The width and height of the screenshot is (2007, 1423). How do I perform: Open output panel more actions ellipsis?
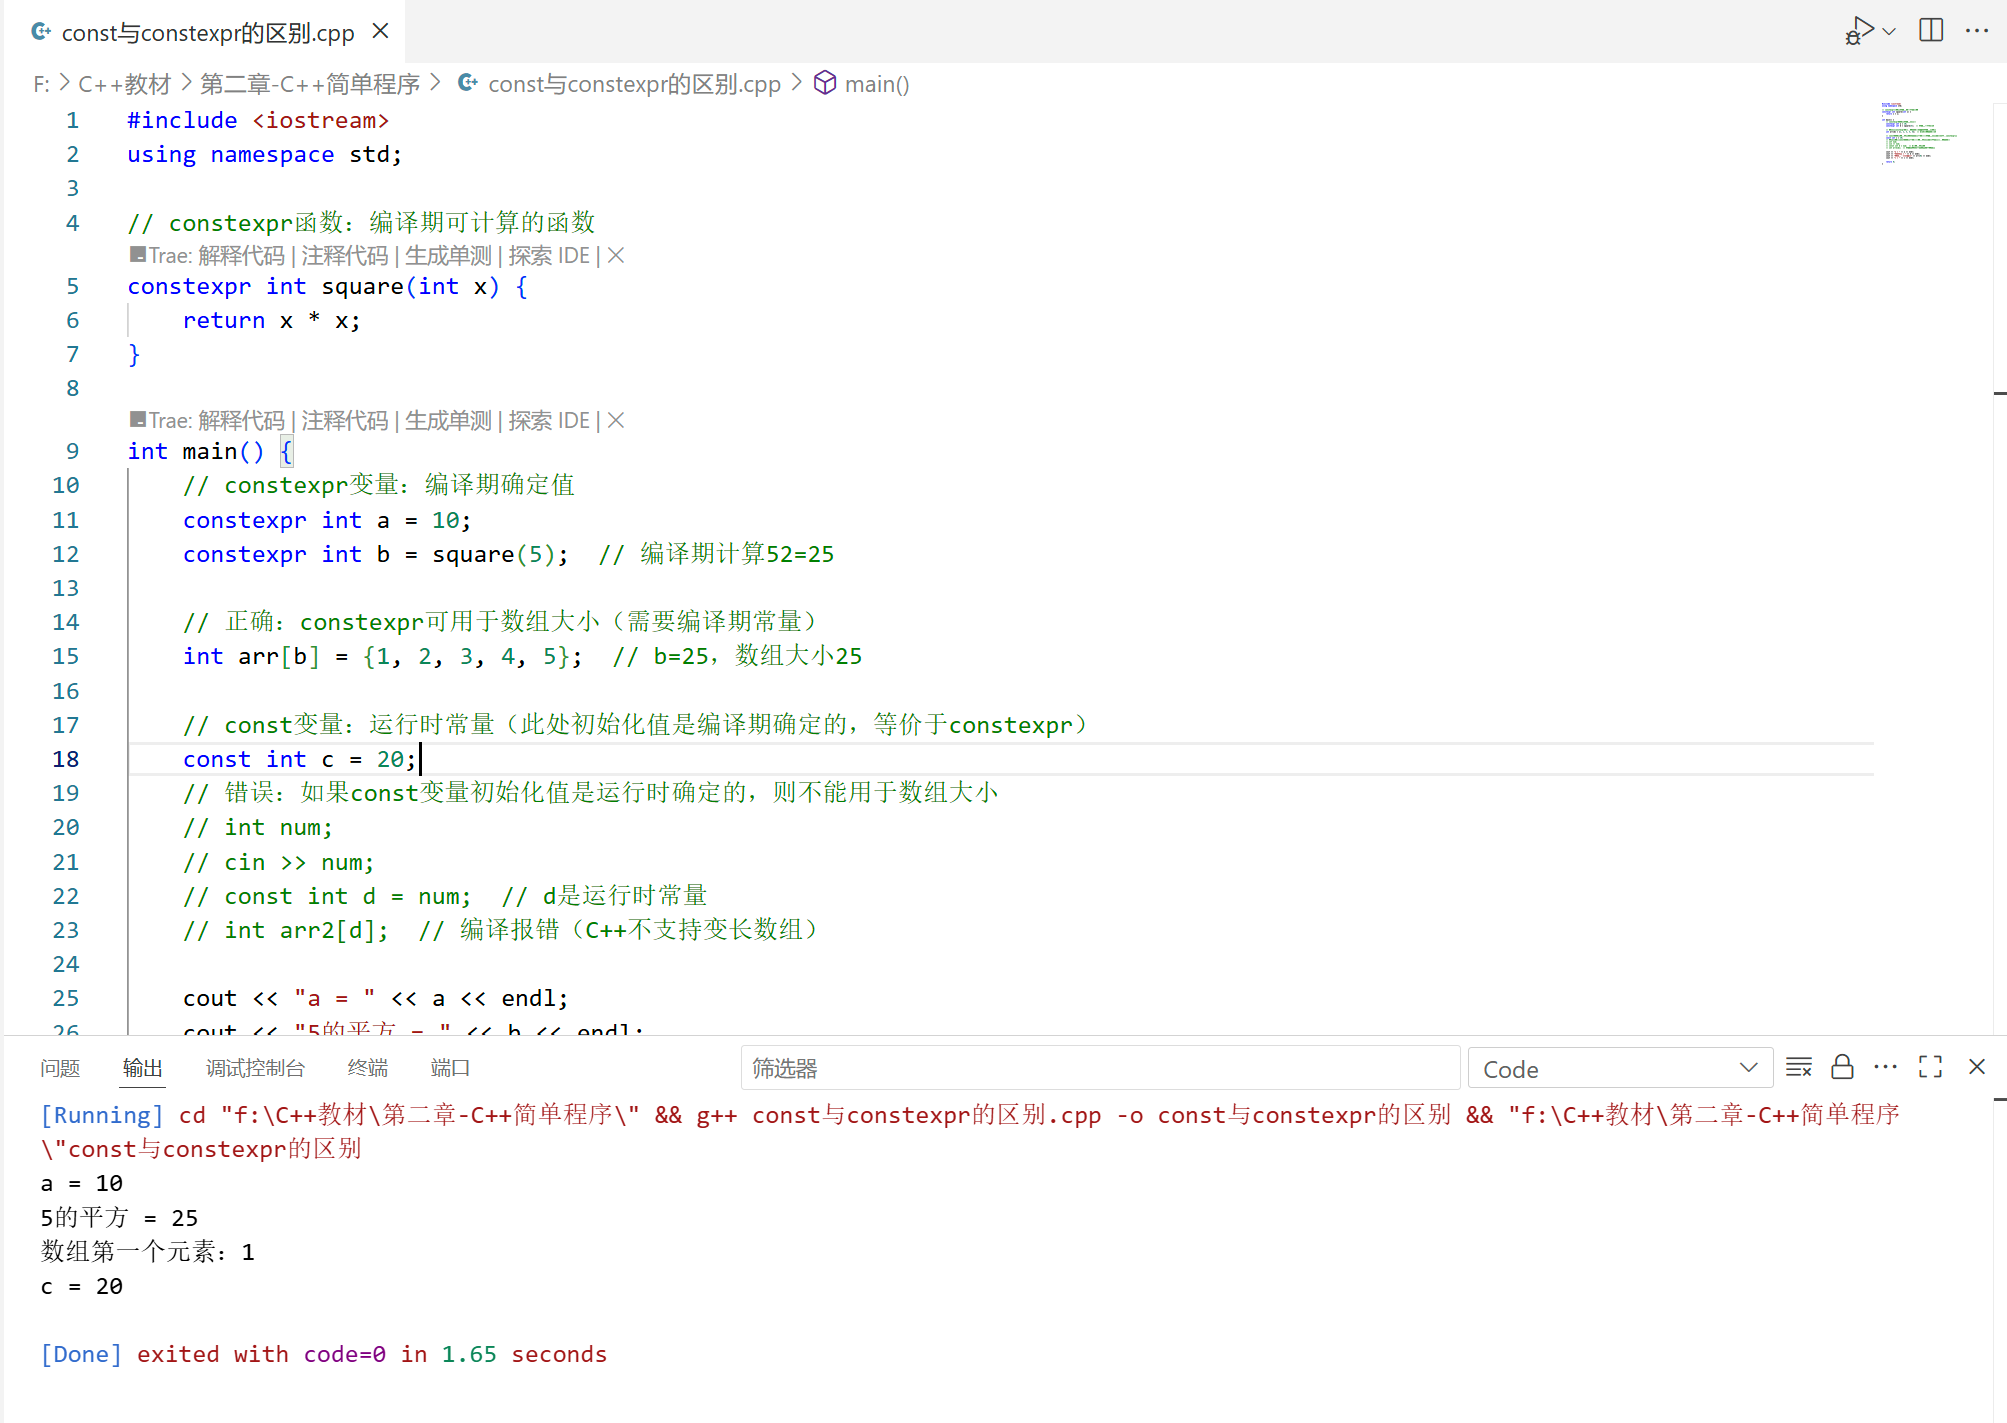[x=1885, y=1067]
